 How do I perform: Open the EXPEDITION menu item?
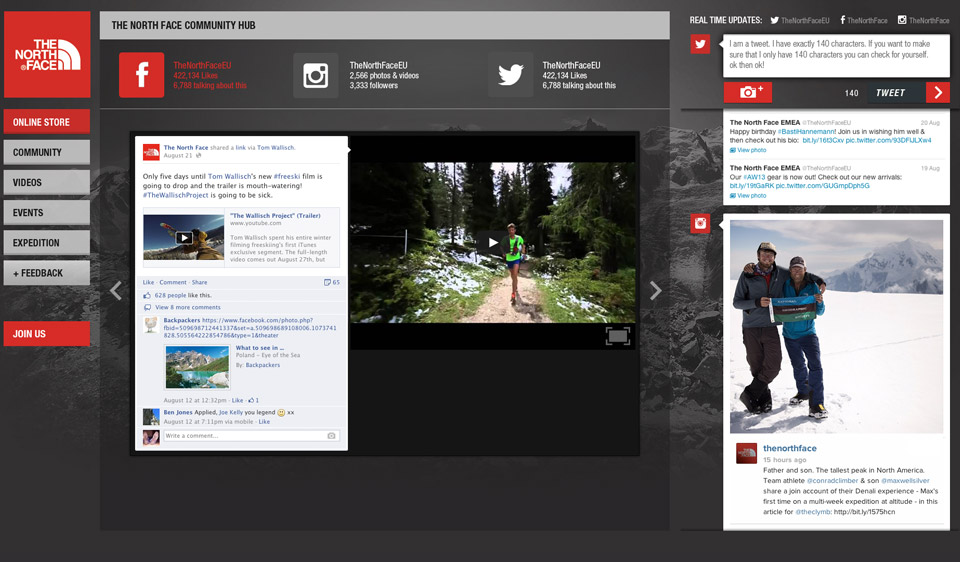click(x=47, y=242)
